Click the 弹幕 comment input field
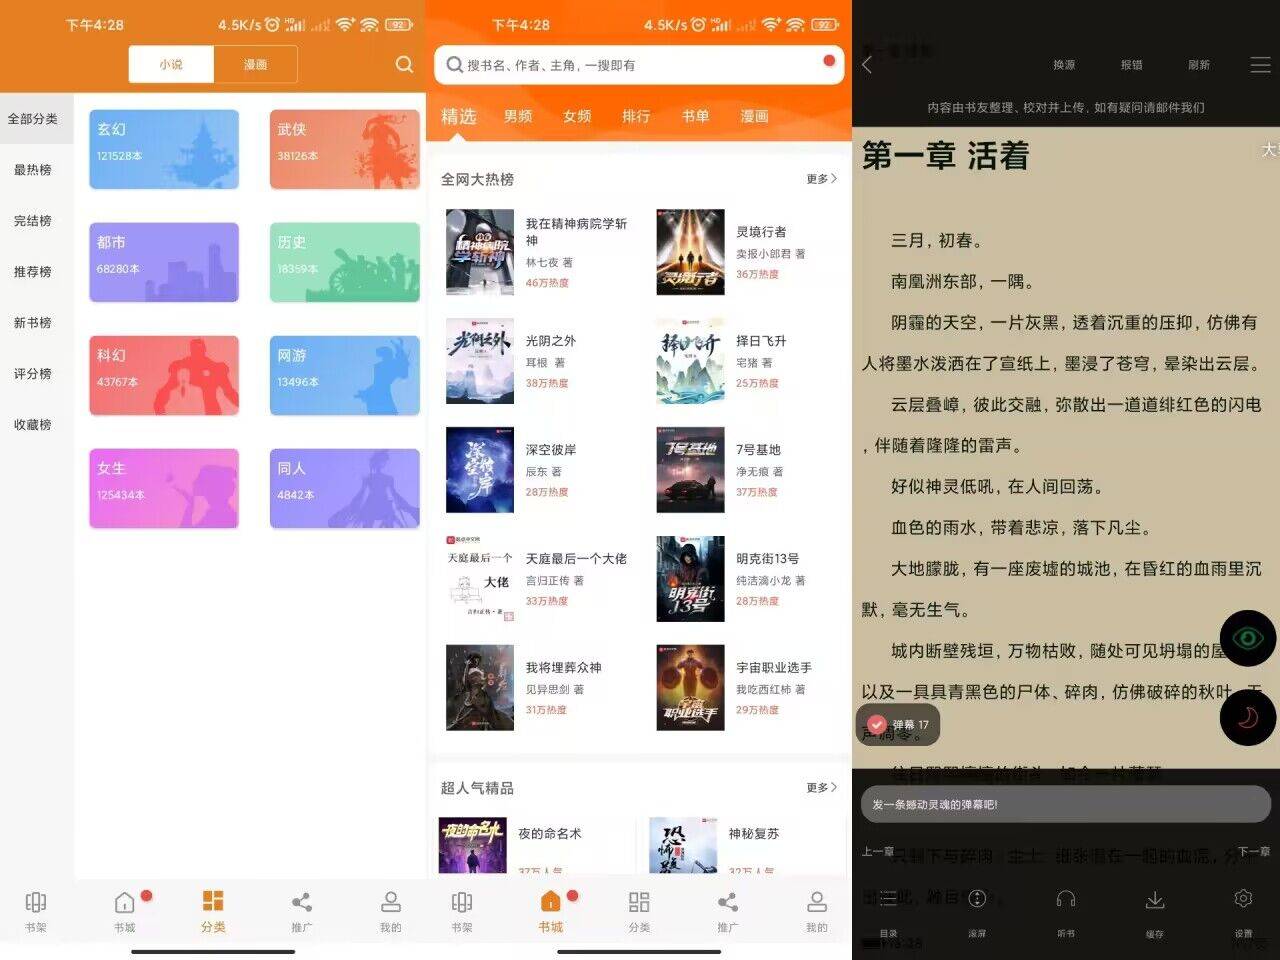The width and height of the screenshot is (1280, 960). click(x=1066, y=804)
